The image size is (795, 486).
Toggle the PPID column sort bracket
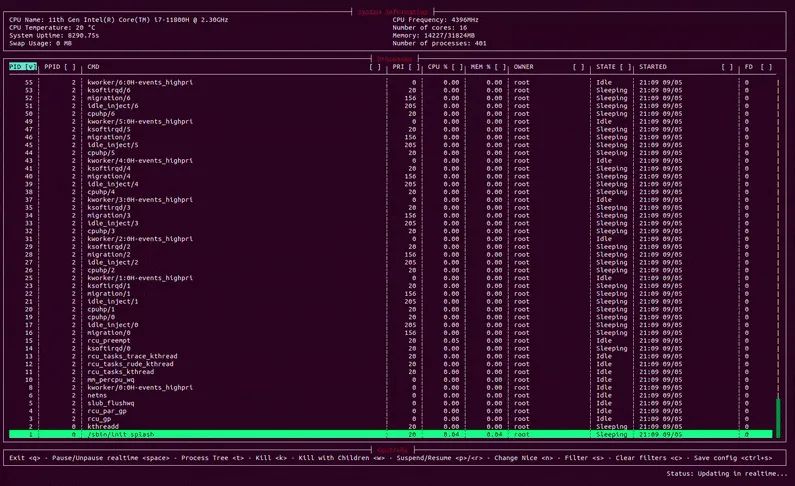70,67
